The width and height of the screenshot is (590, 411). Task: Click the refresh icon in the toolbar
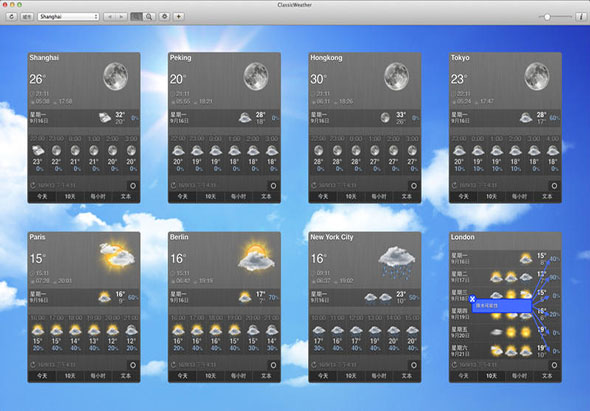12,17
